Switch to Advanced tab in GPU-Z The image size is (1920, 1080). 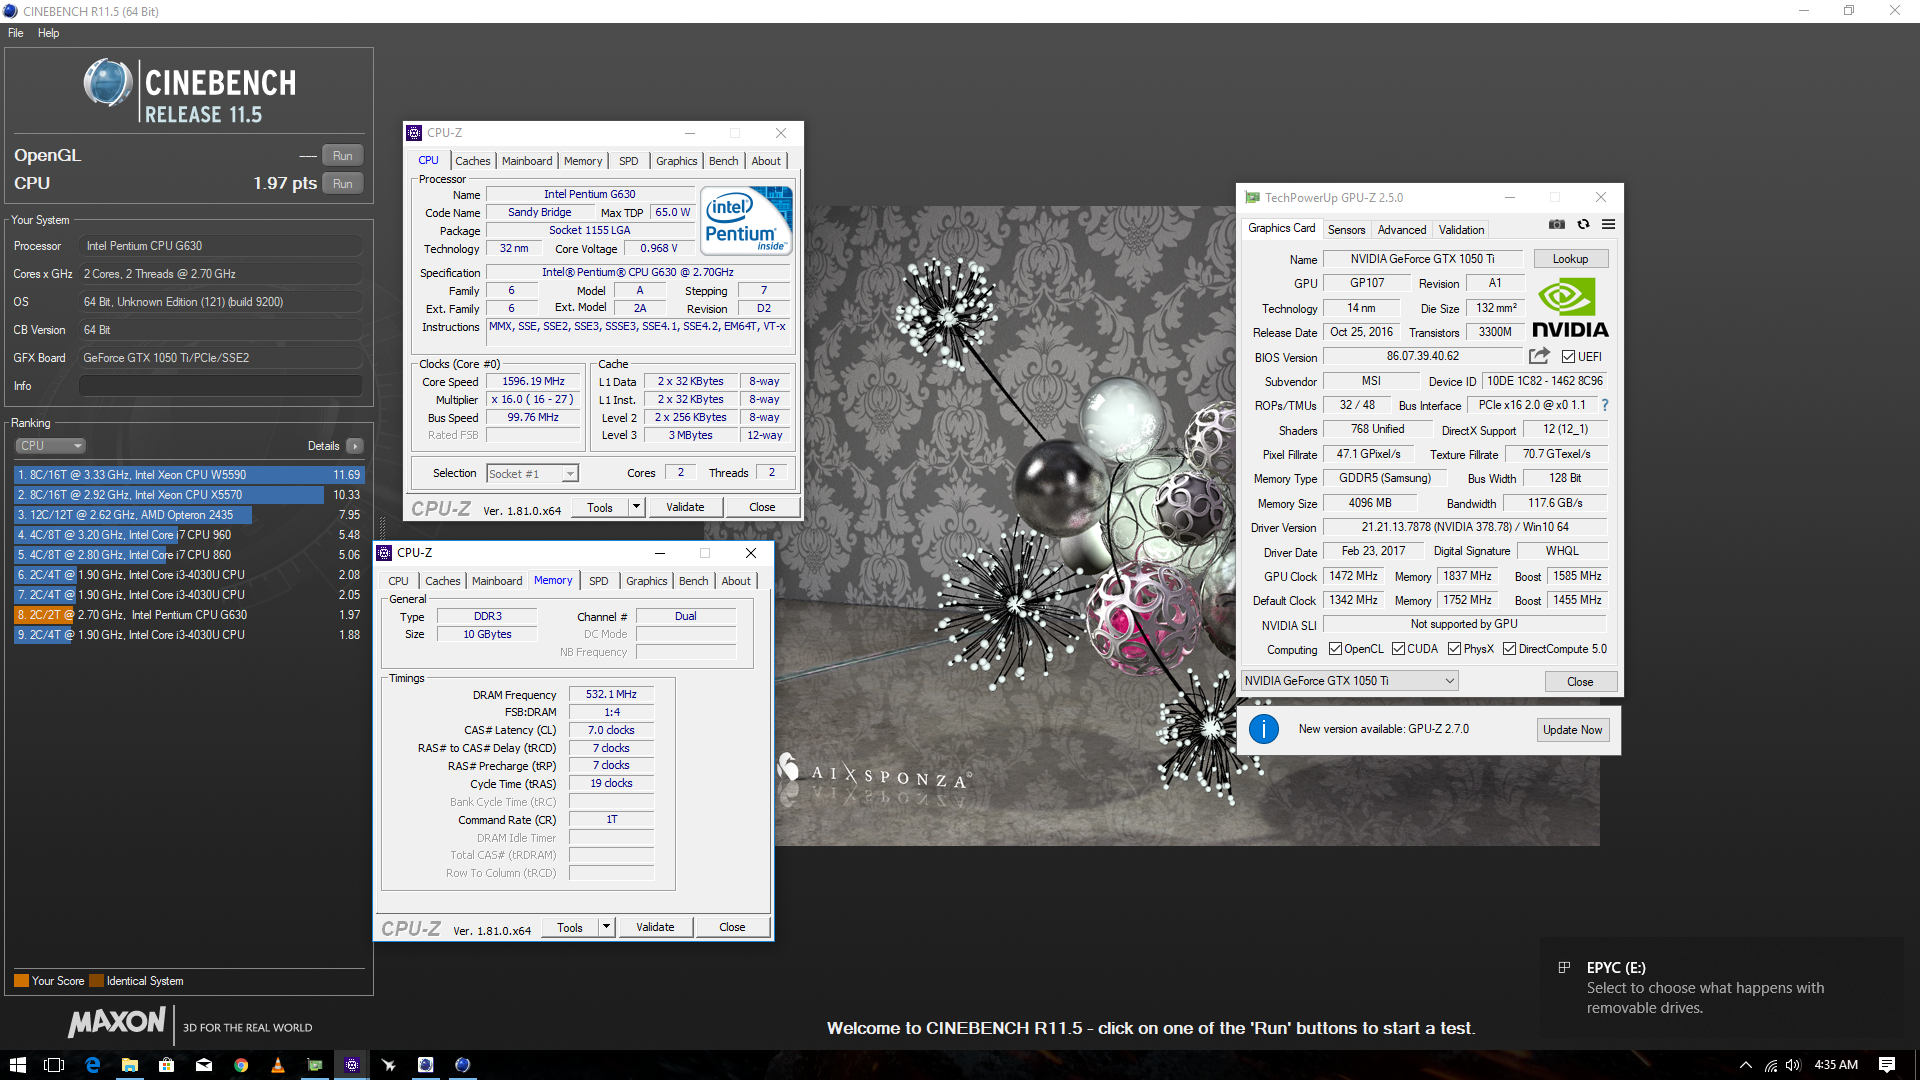[x=1402, y=230]
